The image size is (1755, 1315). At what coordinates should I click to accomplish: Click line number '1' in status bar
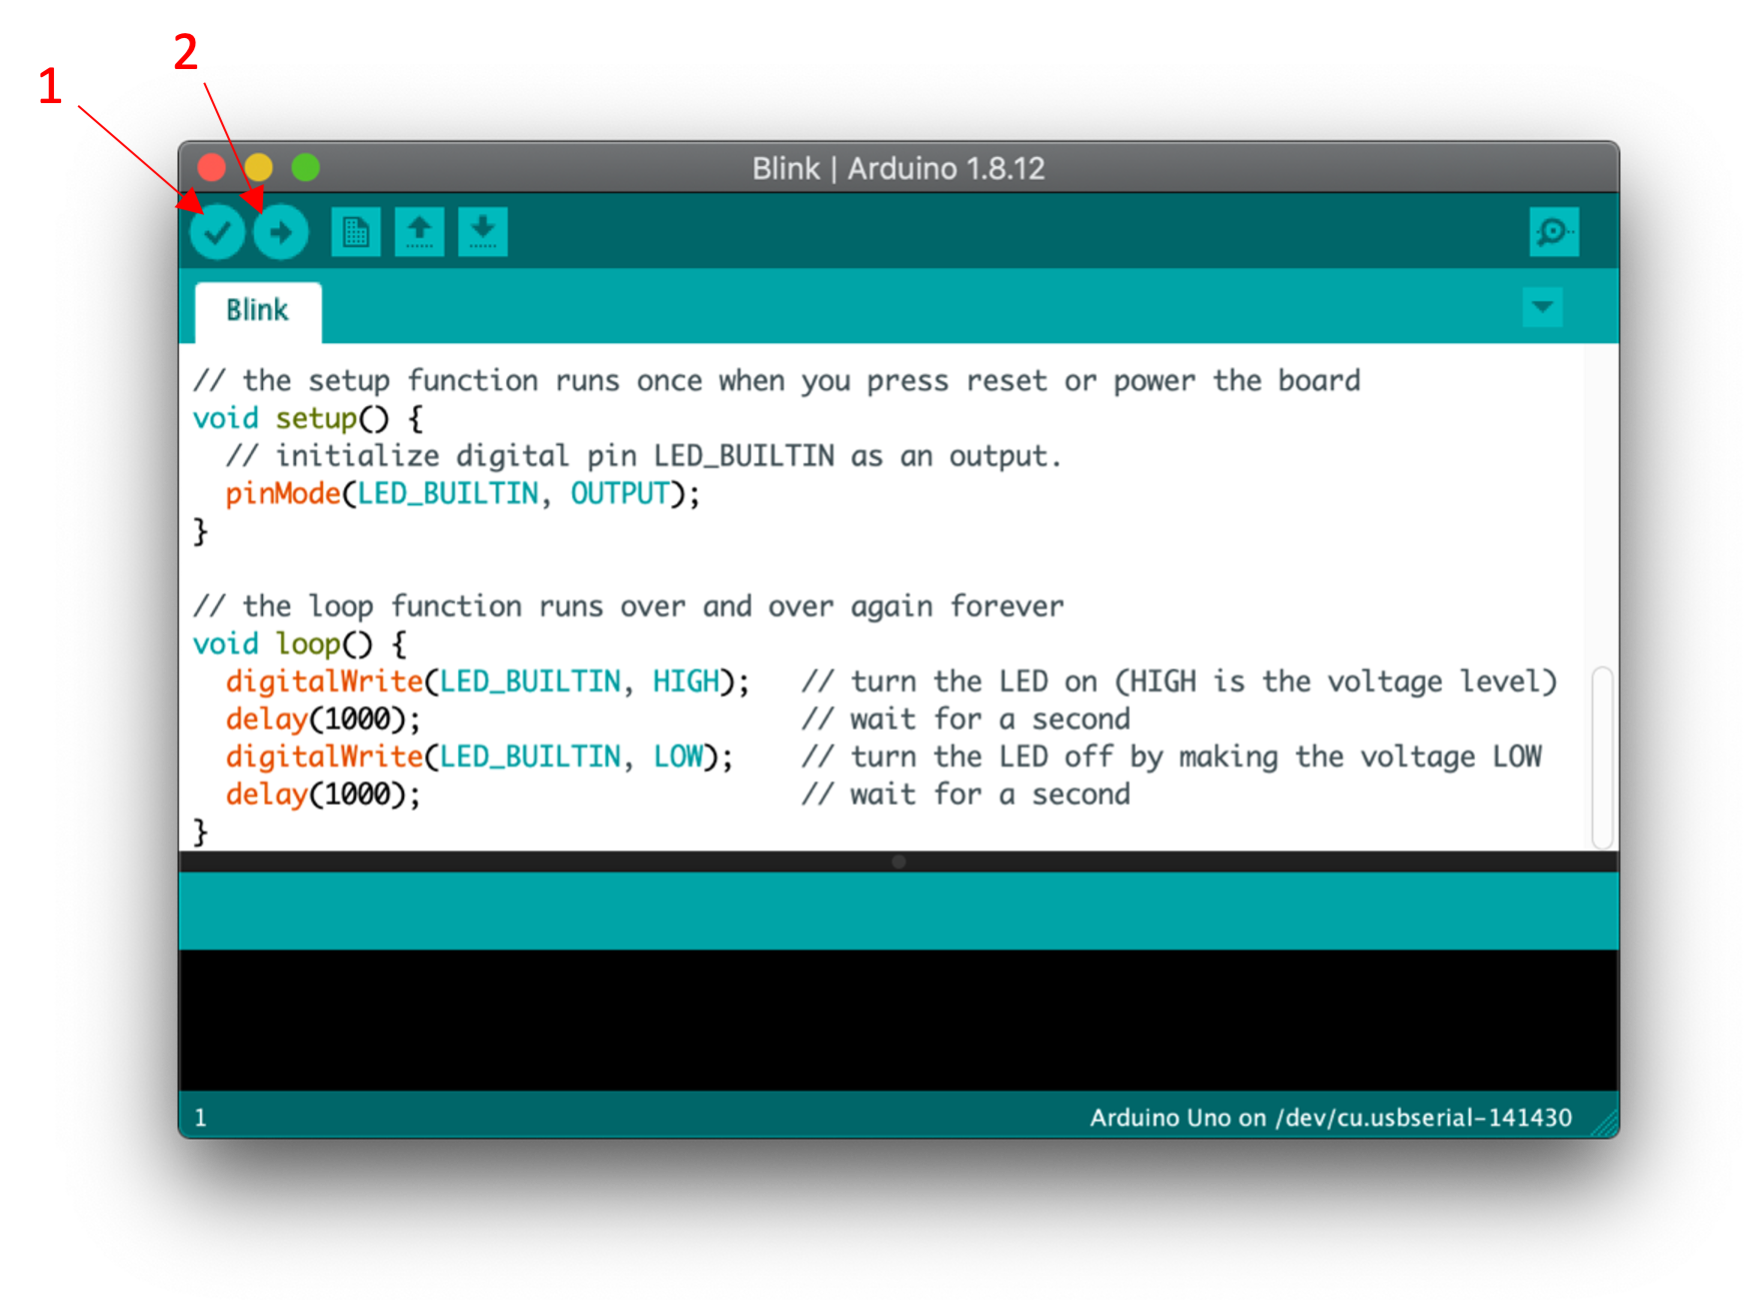tap(200, 1118)
